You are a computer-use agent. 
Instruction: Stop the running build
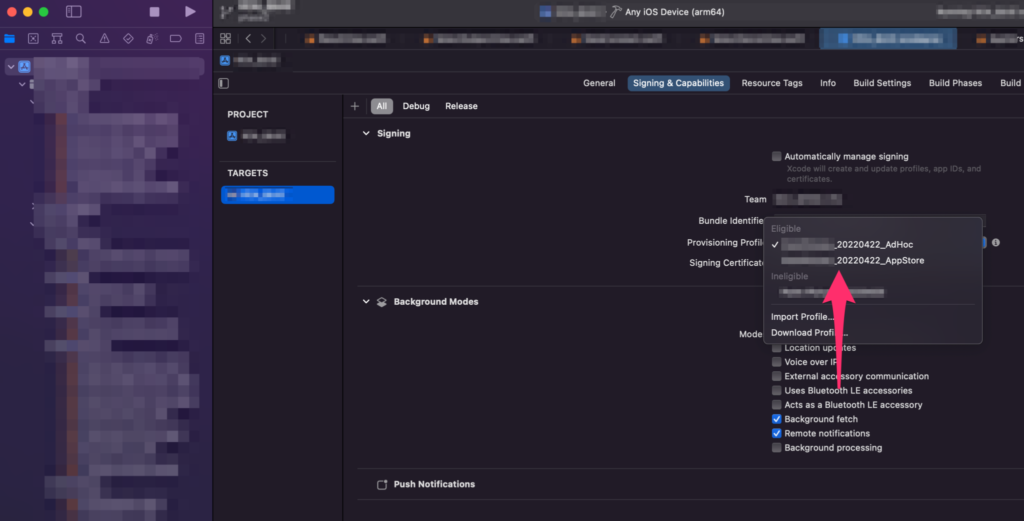(x=154, y=12)
